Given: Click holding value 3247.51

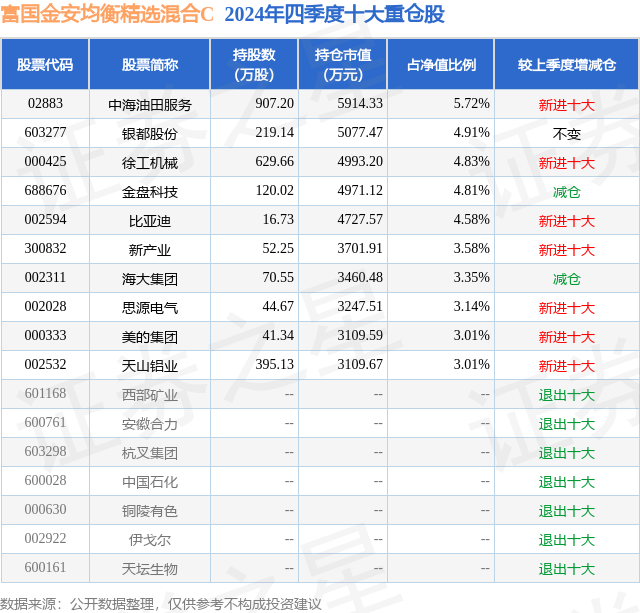Looking at the screenshot, I should click(x=360, y=306).
